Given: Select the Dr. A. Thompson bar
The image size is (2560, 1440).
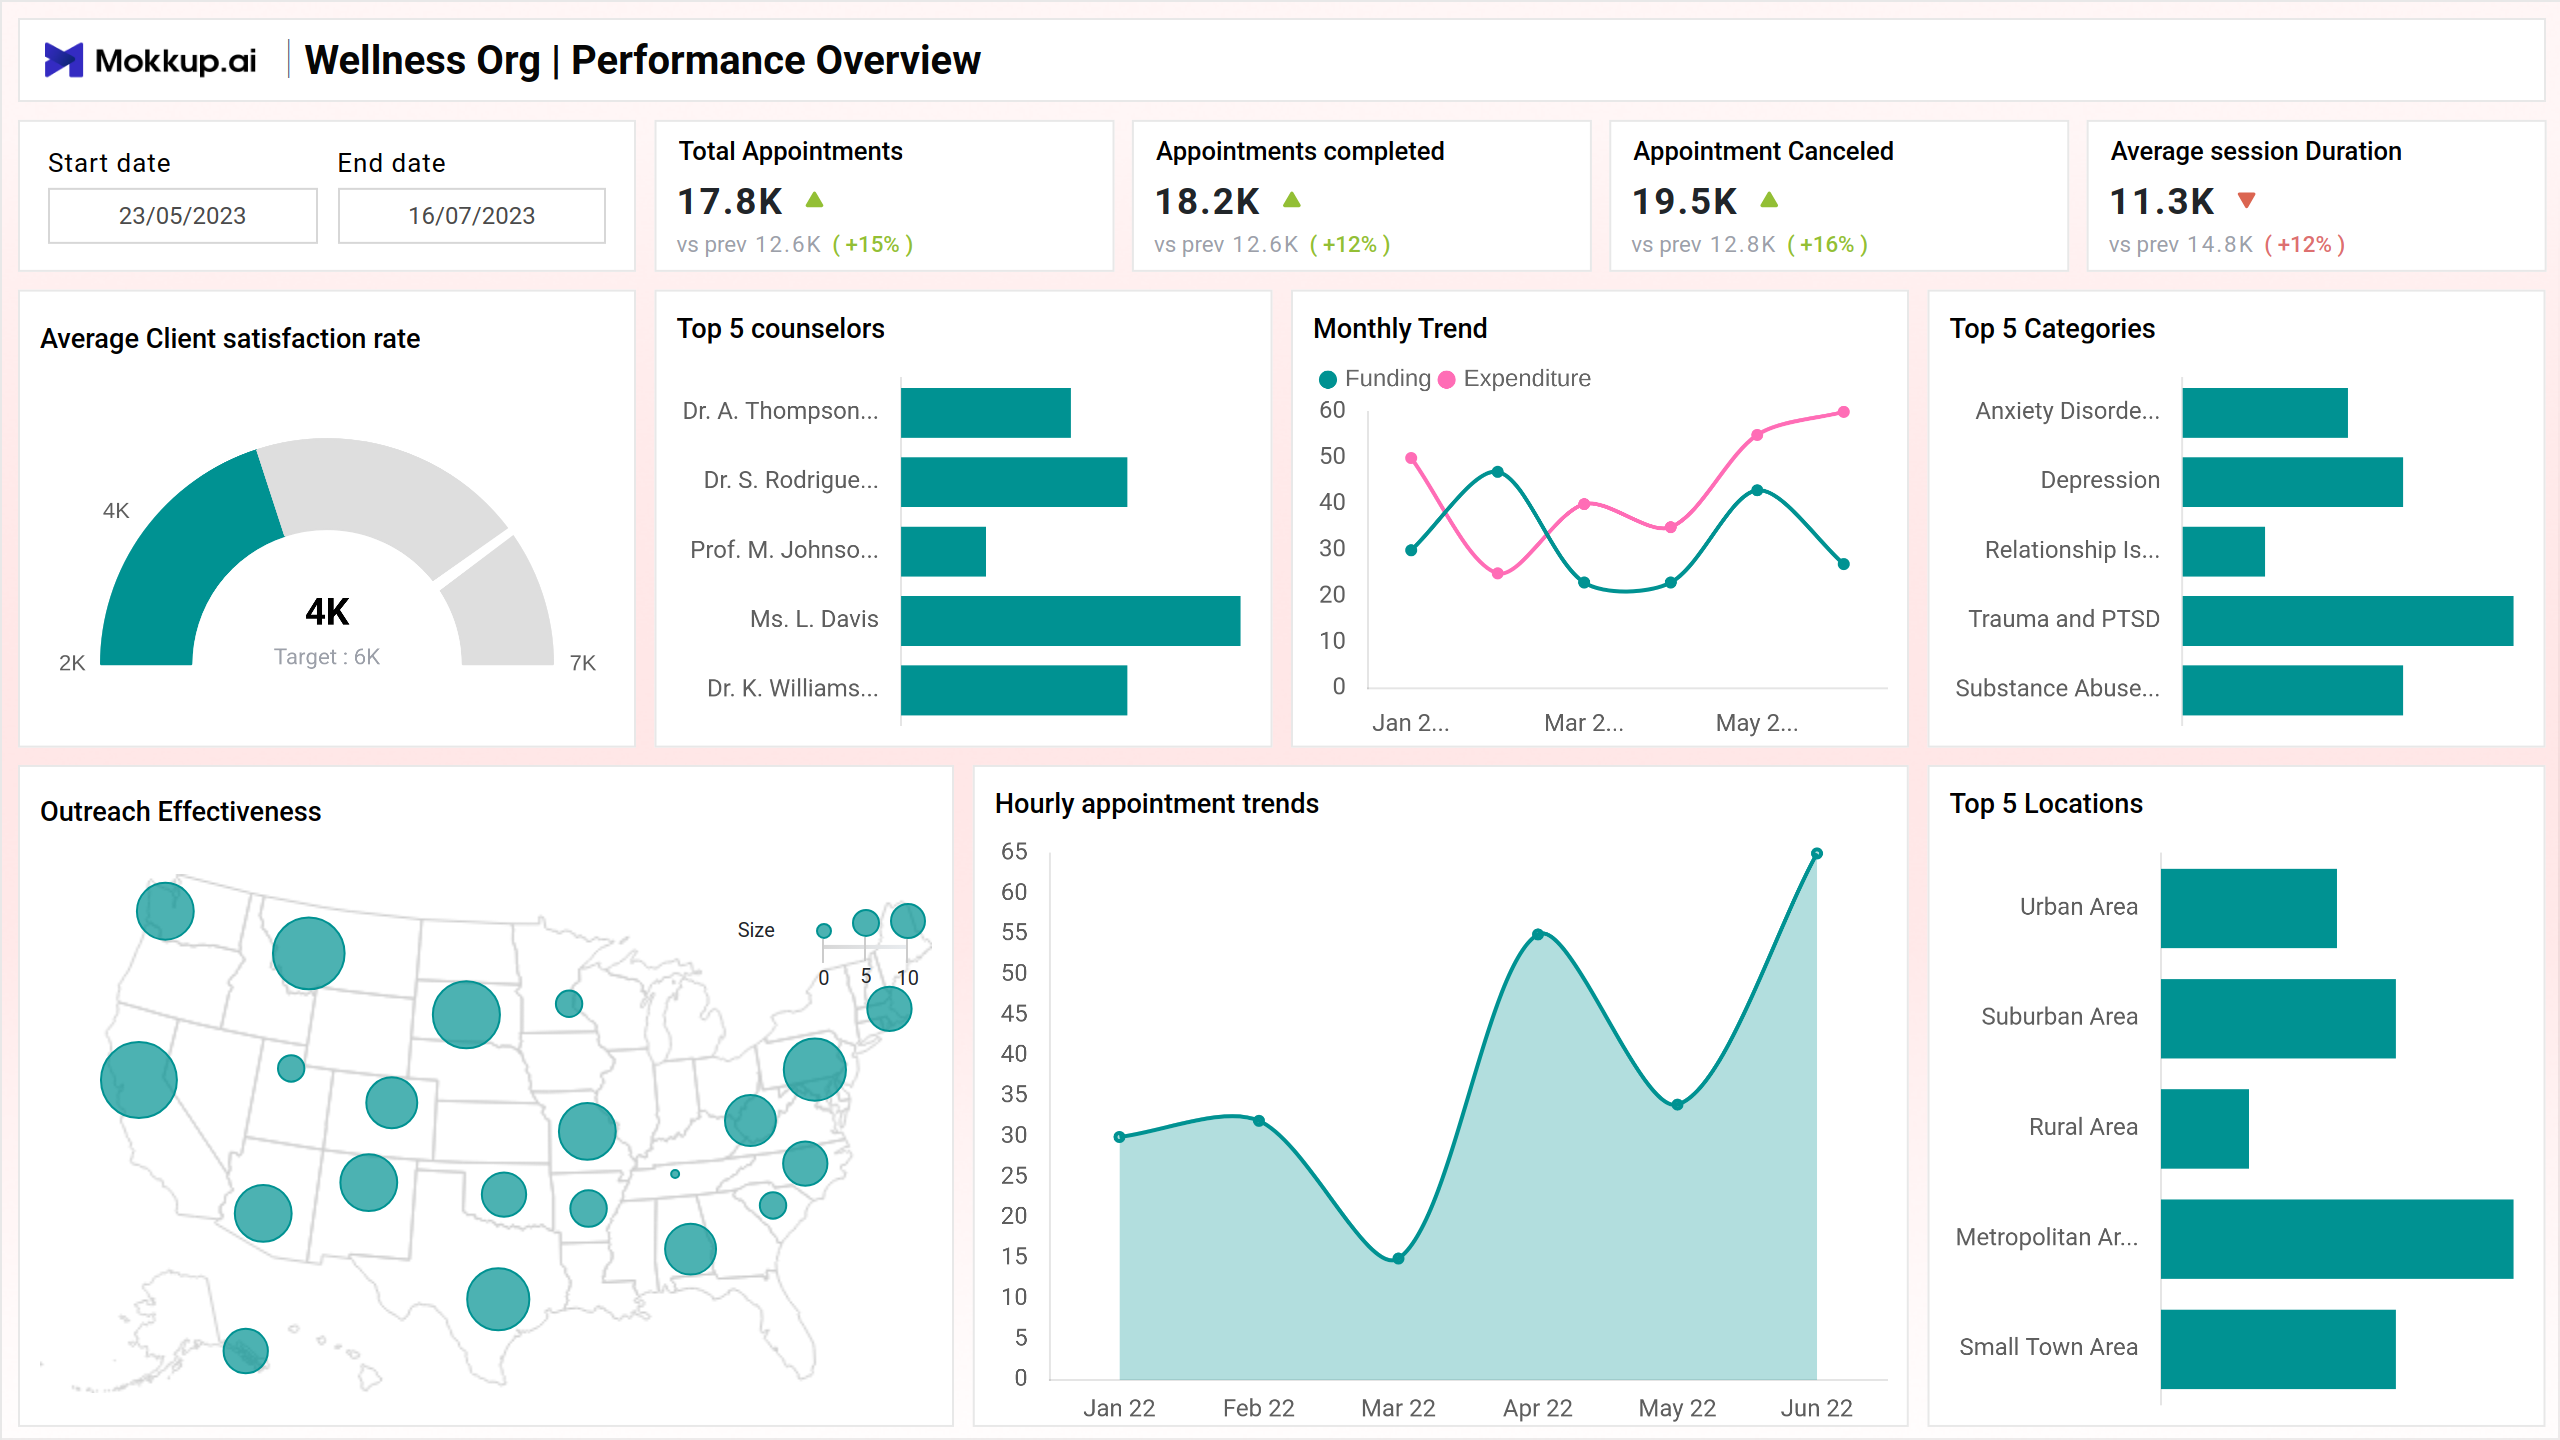Looking at the screenshot, I should (x=986, y=413).
